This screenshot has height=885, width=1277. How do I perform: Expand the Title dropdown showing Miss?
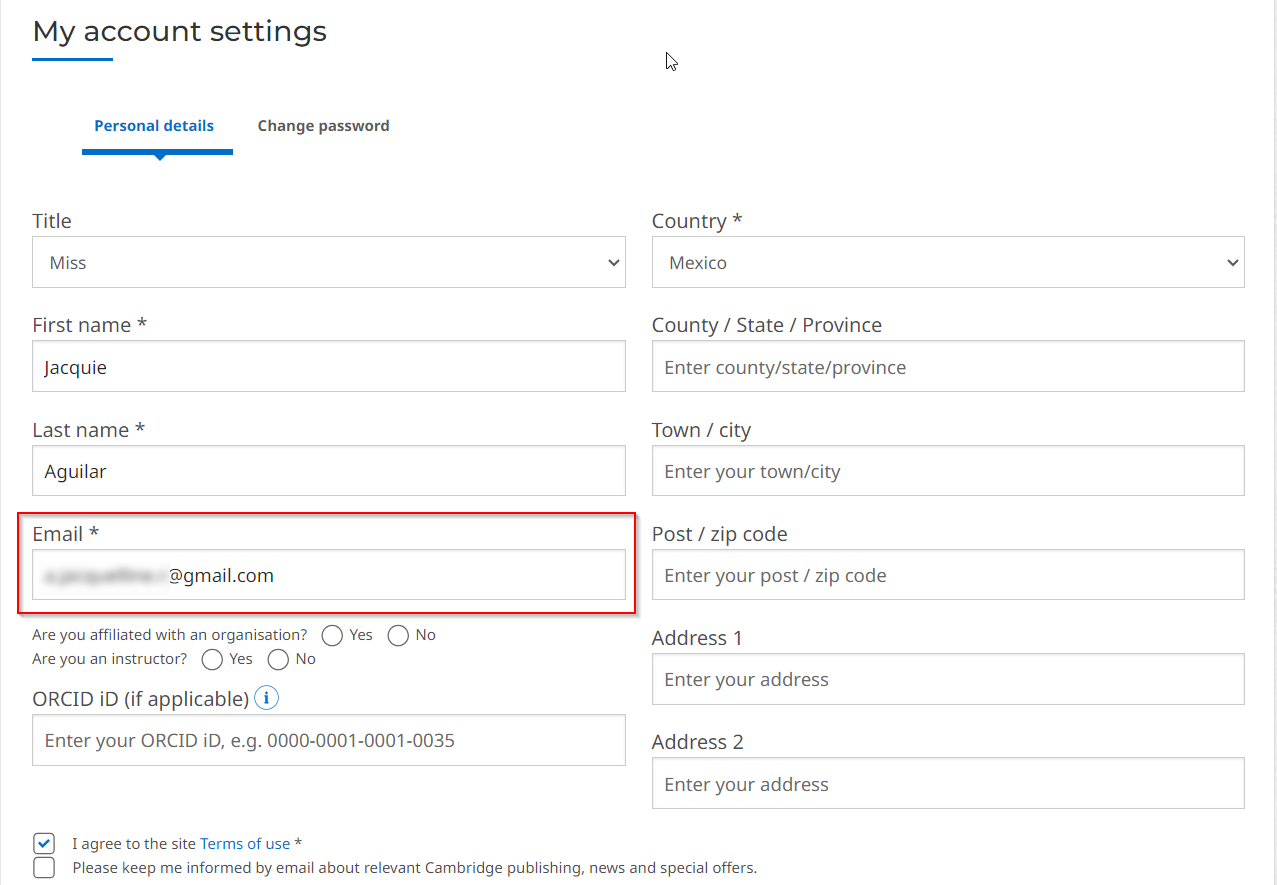pyautogui.click(x=329, y=262)
